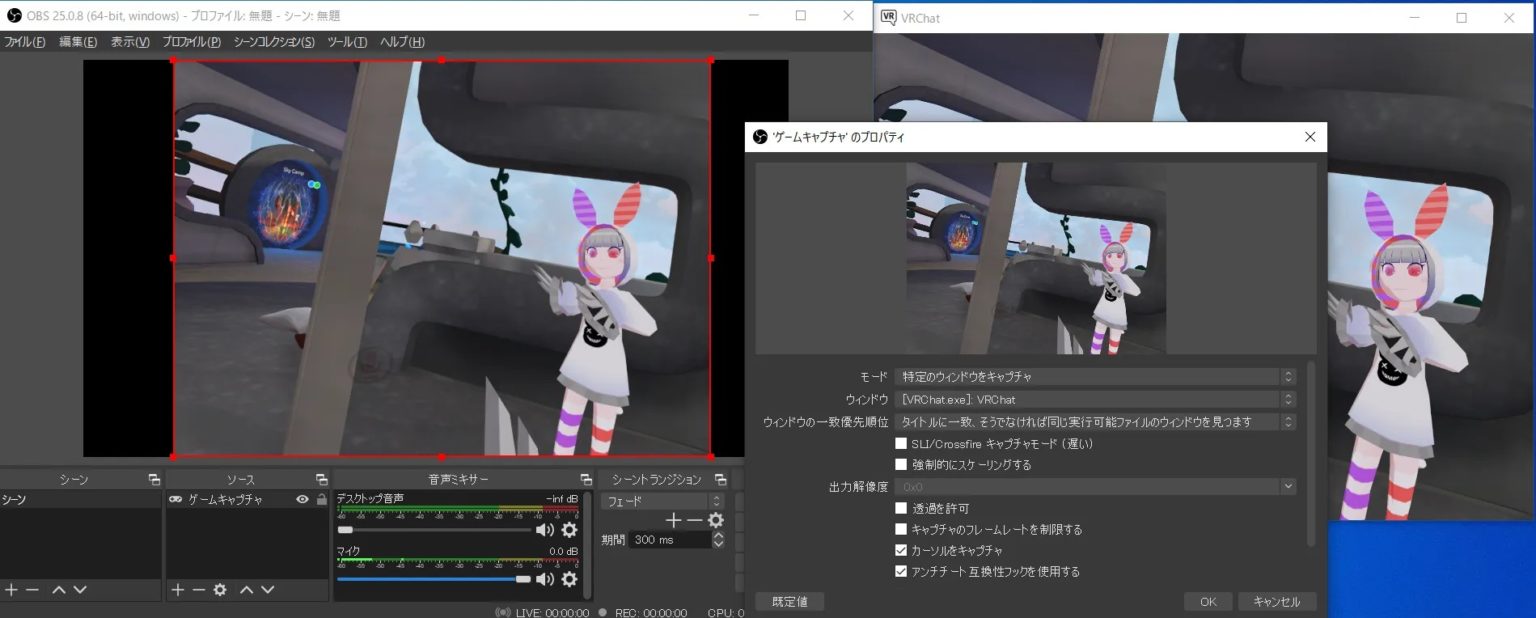The image size is (1536, 618).
Task: Hide the ゲームキャプチャ source with the eye icon
Action: pos(300,498)
